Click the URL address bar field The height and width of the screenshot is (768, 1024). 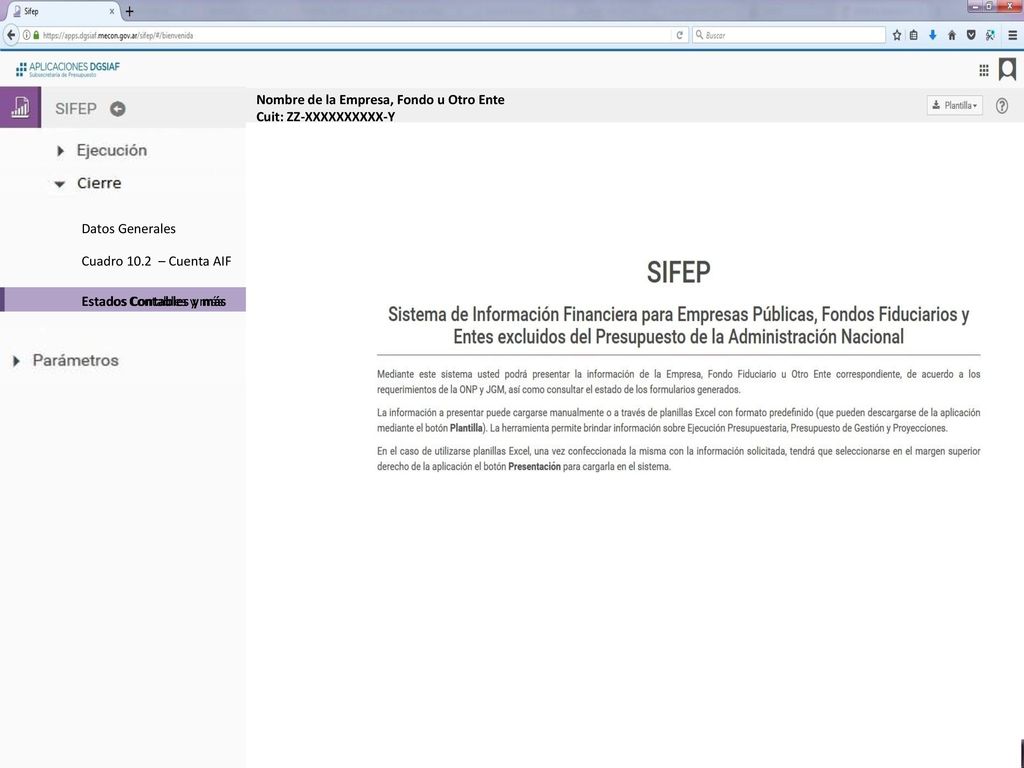click(x=353, y=35)
